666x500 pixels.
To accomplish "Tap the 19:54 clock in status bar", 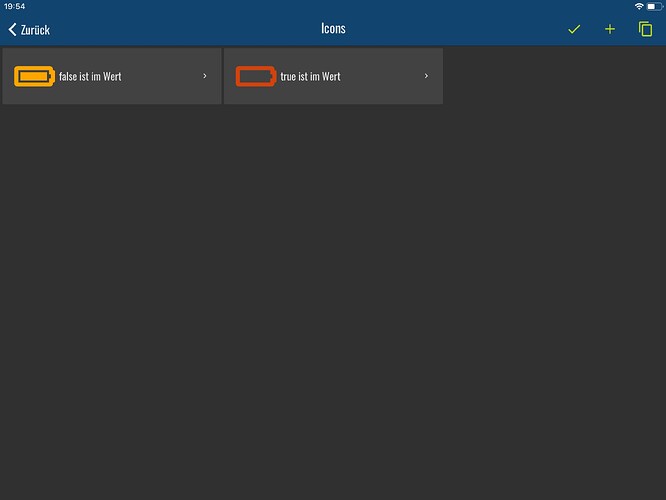I will coord(15,6).
